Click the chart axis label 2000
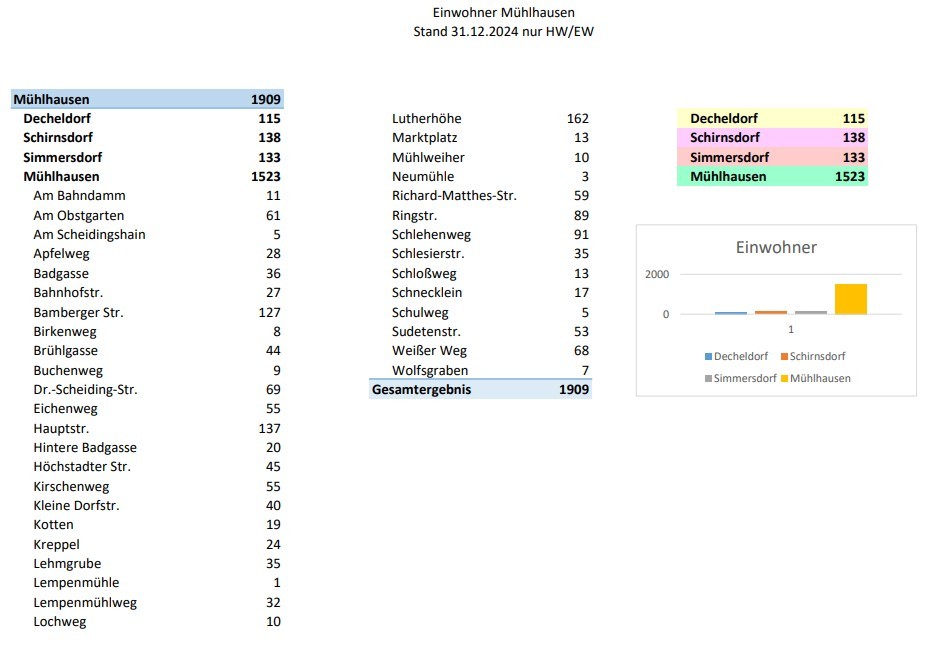 pyautogui.click(x=657, y=274)
